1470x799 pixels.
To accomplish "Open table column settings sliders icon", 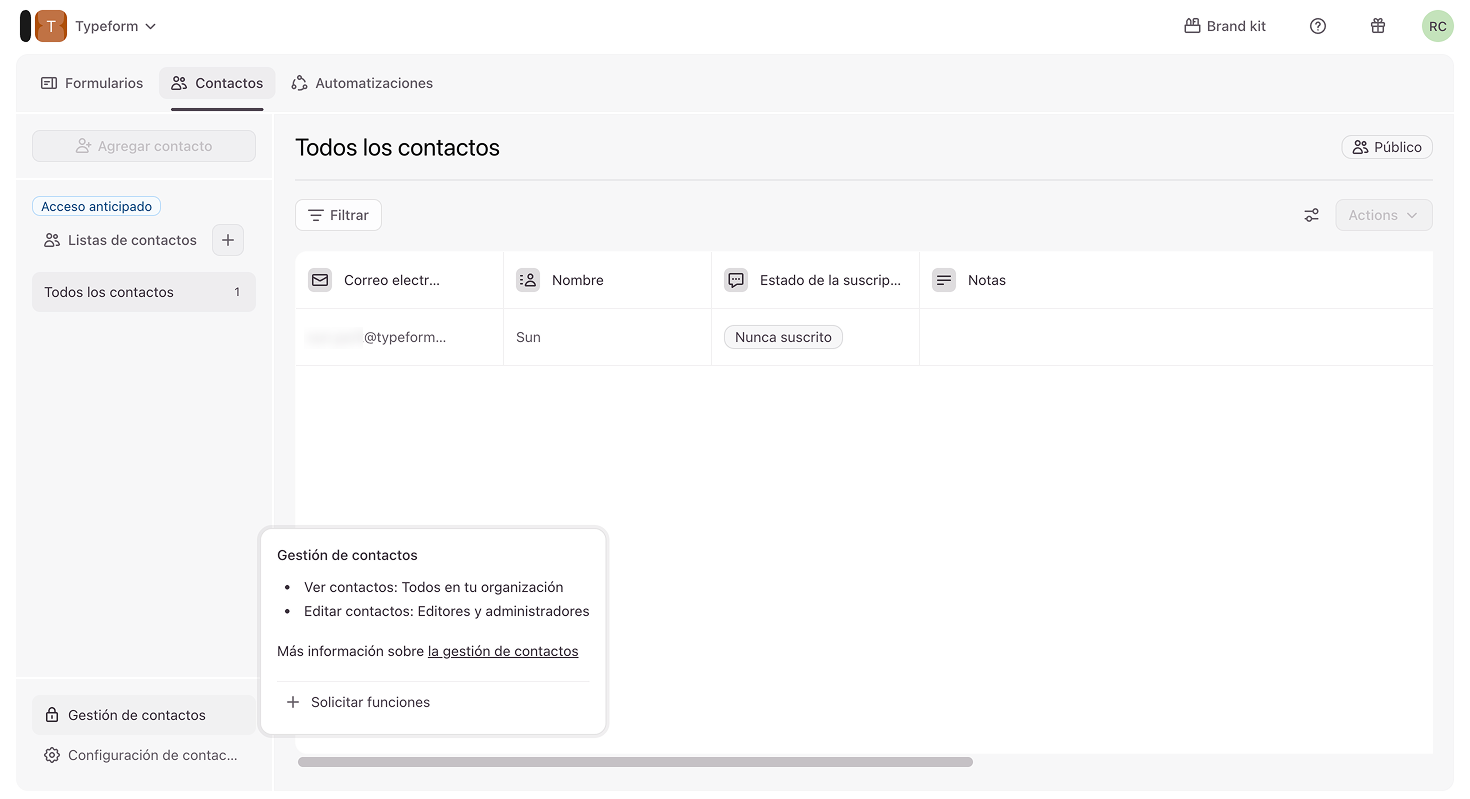I will (1311, 215).
